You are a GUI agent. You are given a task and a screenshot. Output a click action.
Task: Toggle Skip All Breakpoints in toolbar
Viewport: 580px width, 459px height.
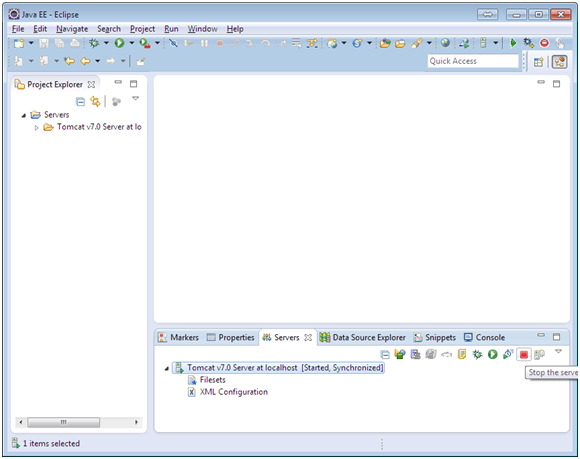(173, 43)
